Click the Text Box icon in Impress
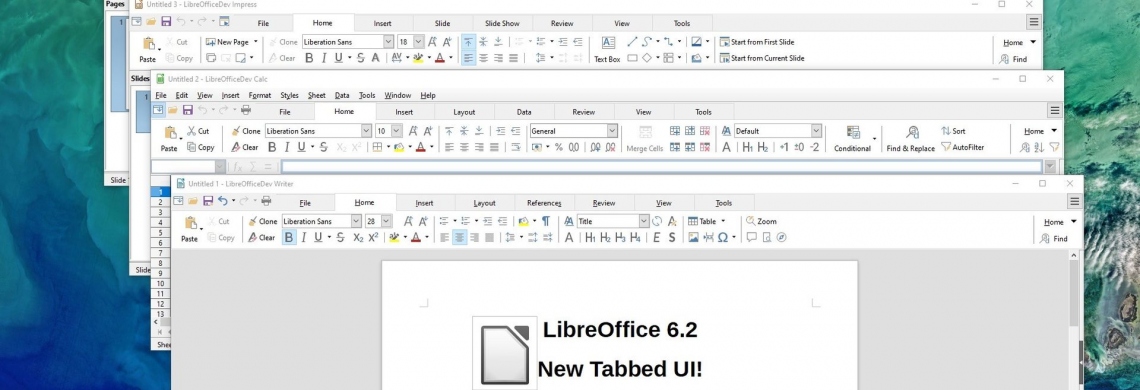This screenshot has height=390, width=1140. coord(608,49)
